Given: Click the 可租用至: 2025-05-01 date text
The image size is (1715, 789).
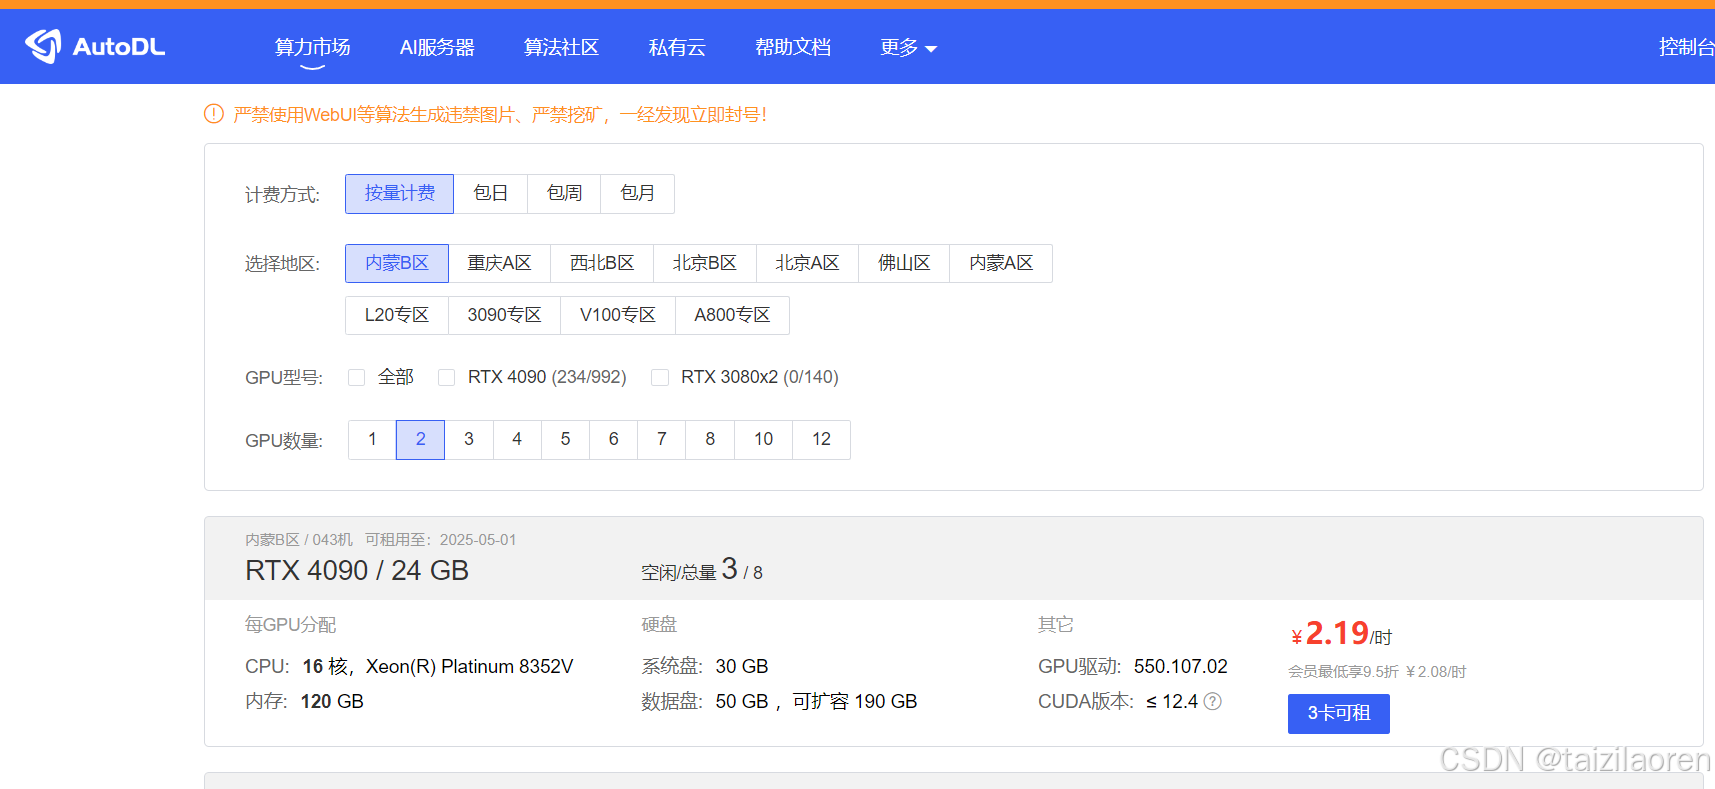Looking at the screenshot, I should tap(440, 539).
